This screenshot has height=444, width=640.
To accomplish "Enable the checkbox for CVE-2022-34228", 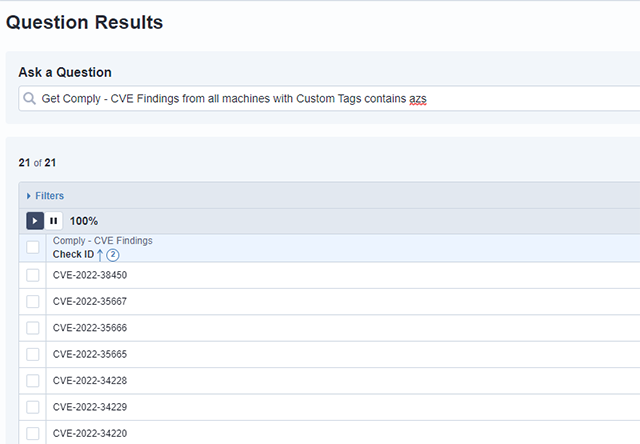I will pos(33,381).
